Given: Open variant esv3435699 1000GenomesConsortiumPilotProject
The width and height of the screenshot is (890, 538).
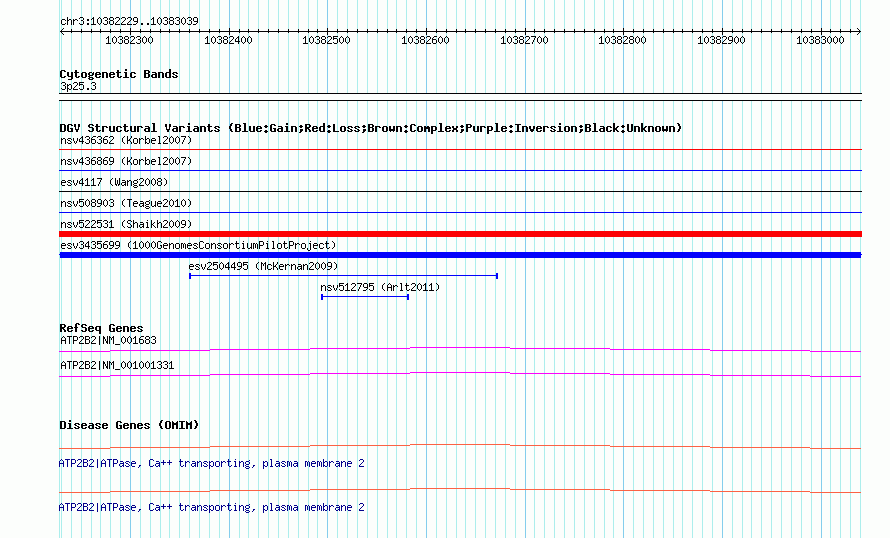Looking at the screenshot, I should [x=198, y=245].
